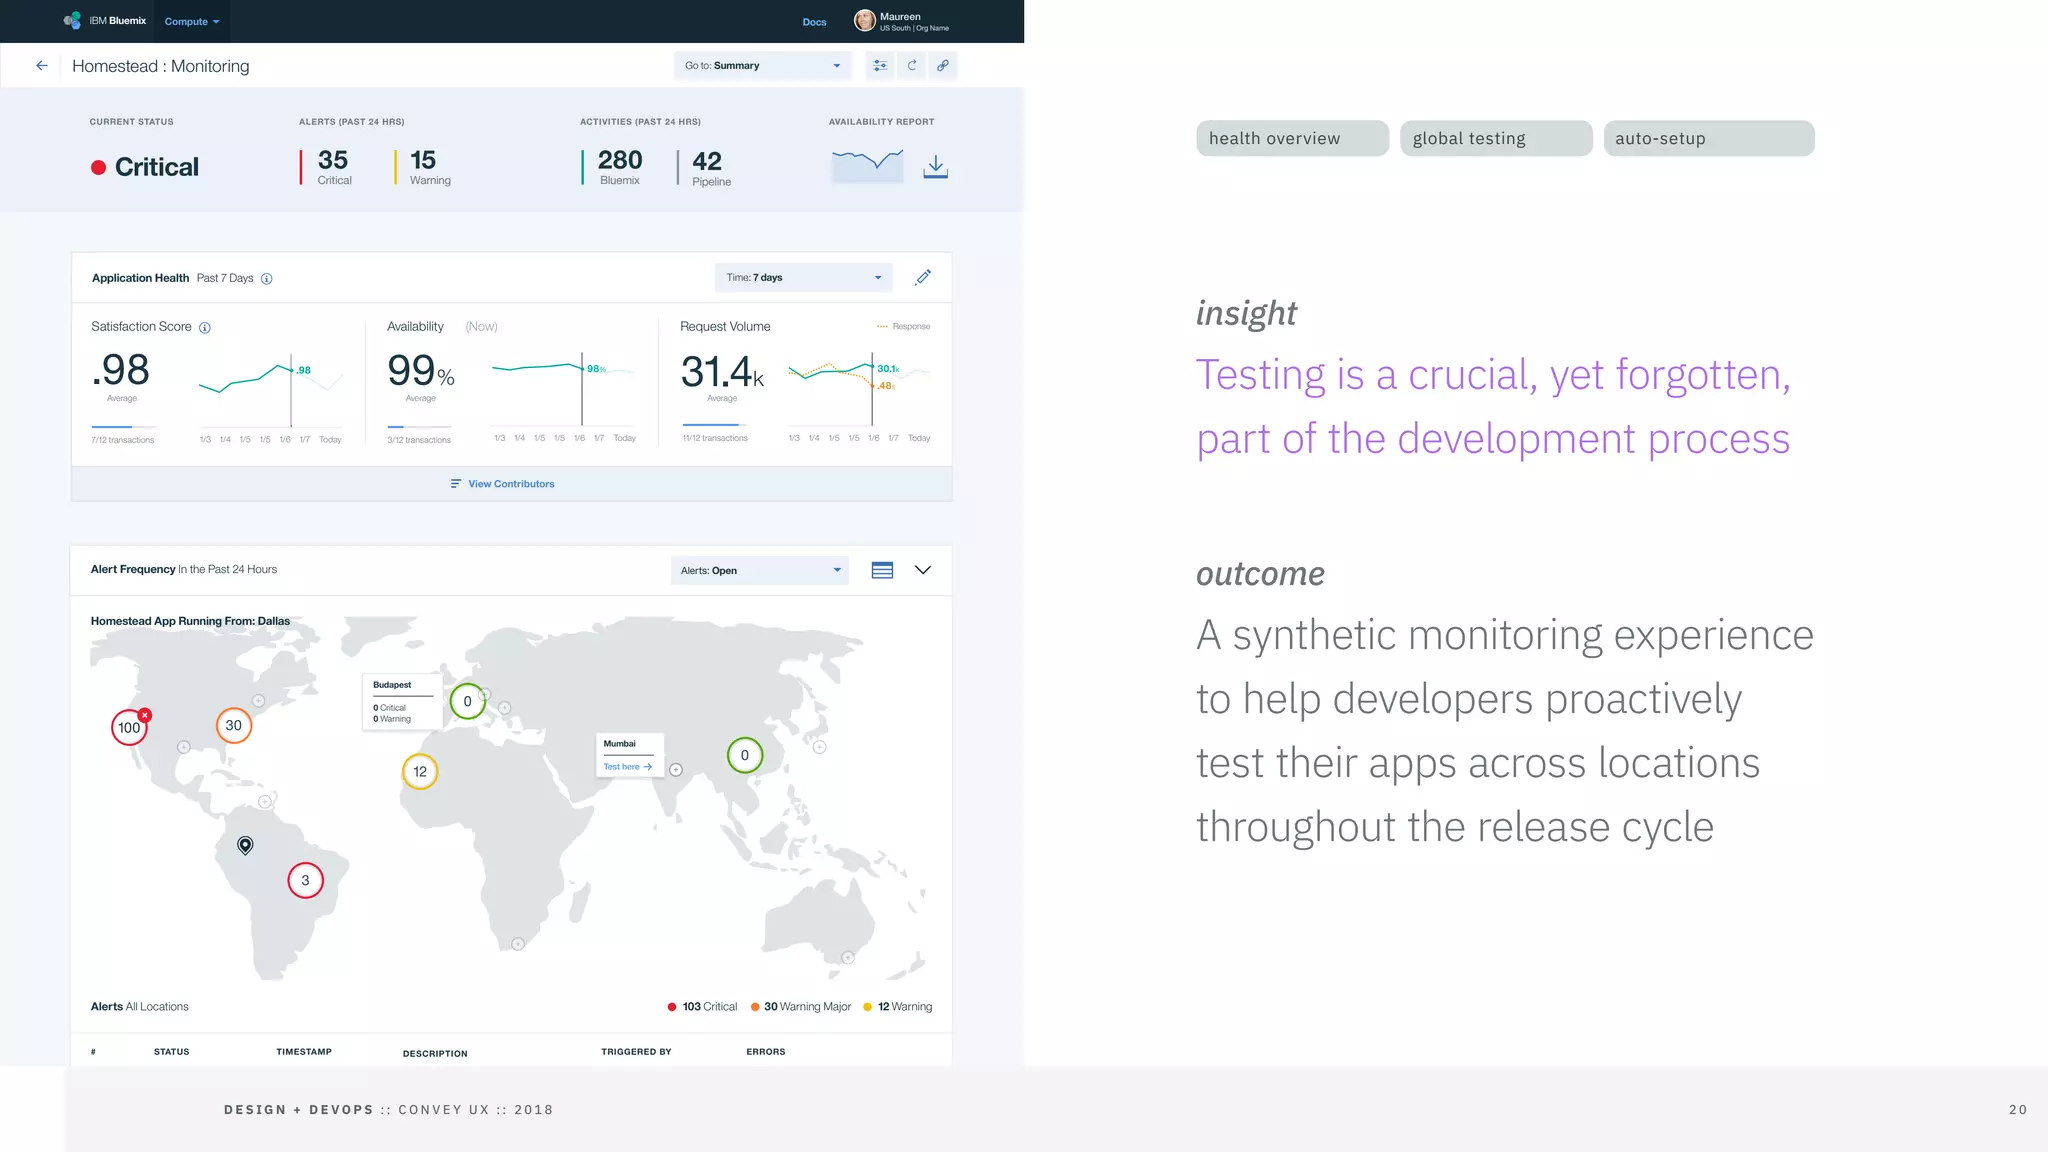Viewport: 2048px width, 1152px height.
Task: Click the DESCRIPTION column header
Action: coord(435,1054)
